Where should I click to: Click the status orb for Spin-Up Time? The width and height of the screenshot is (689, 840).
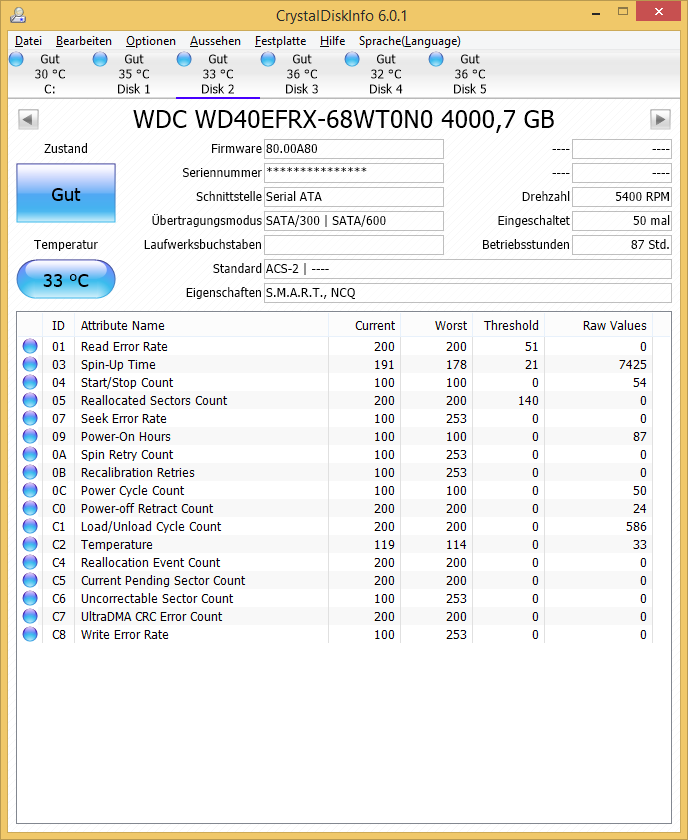point(30,364)
